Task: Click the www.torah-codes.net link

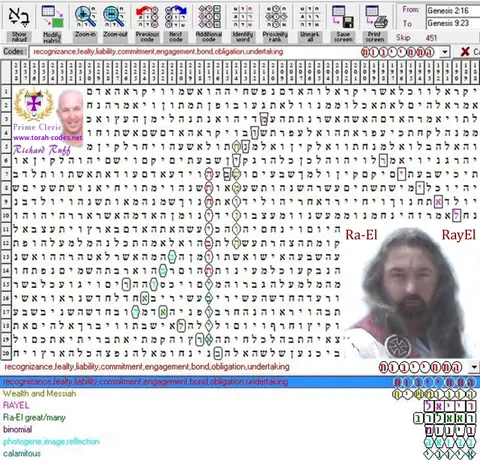Action: pyautogui.click(x=48, y=138)
